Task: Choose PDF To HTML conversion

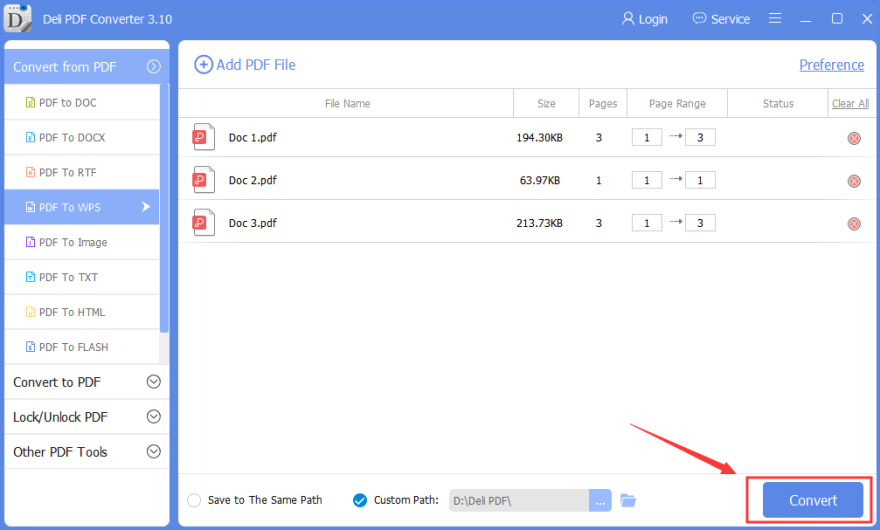Action: point(82,312)
